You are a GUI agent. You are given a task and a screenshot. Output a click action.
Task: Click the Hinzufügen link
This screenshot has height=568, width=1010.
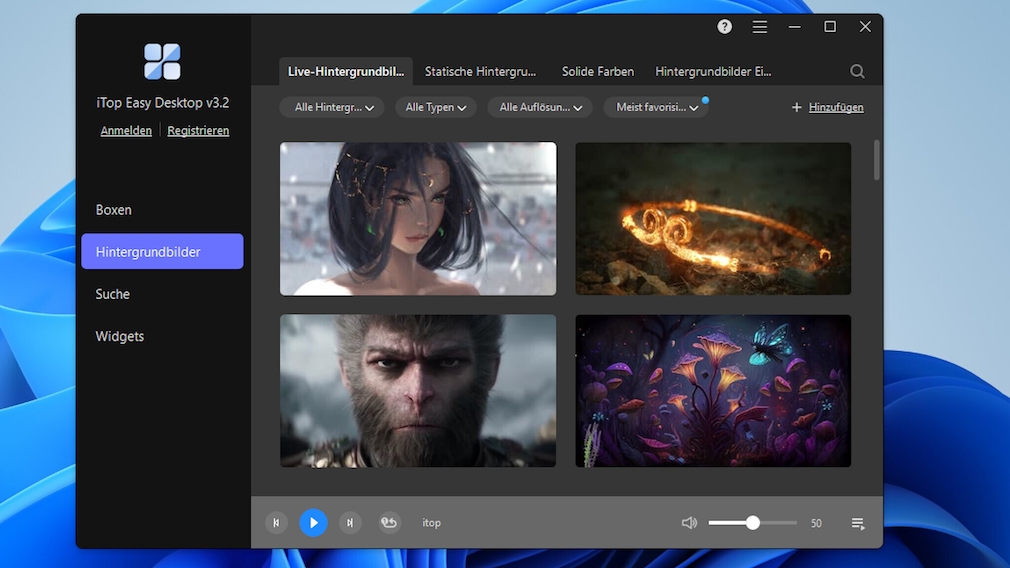[836, 108]
